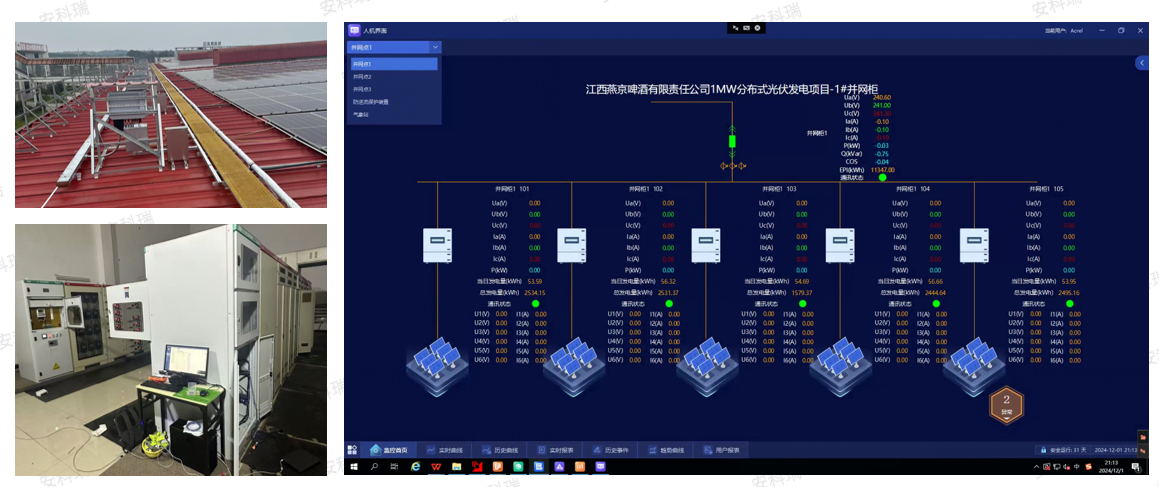Open the 实时曲线 tab
This screenshot has height=487, width=1159.
click(444, 449)
